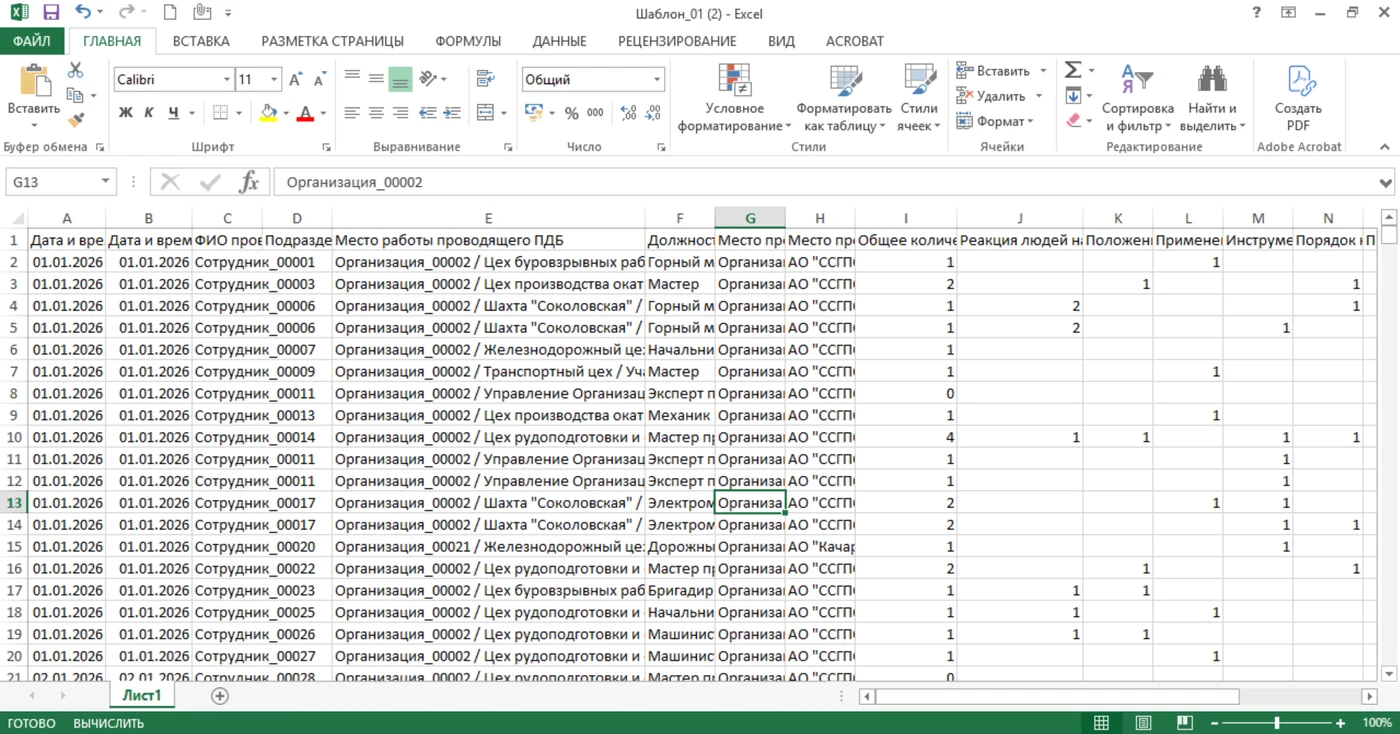1400x734 pixels.
Task: Center text horizontally
Action: [x=376, y=113]
